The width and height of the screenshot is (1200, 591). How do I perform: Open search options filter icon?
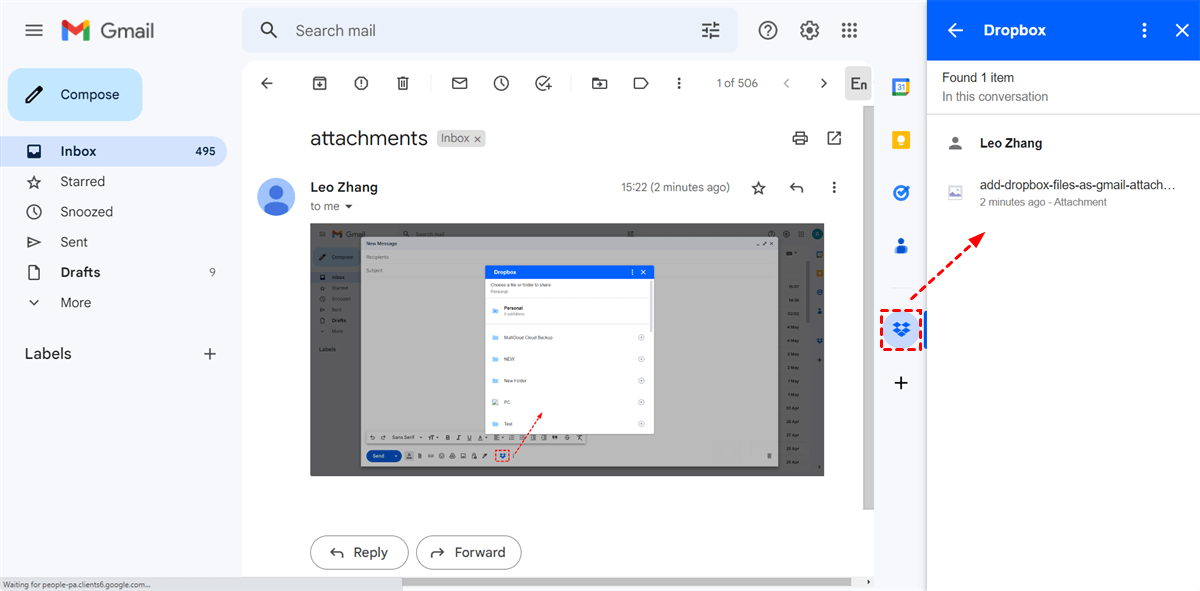(x=711, y=30)
